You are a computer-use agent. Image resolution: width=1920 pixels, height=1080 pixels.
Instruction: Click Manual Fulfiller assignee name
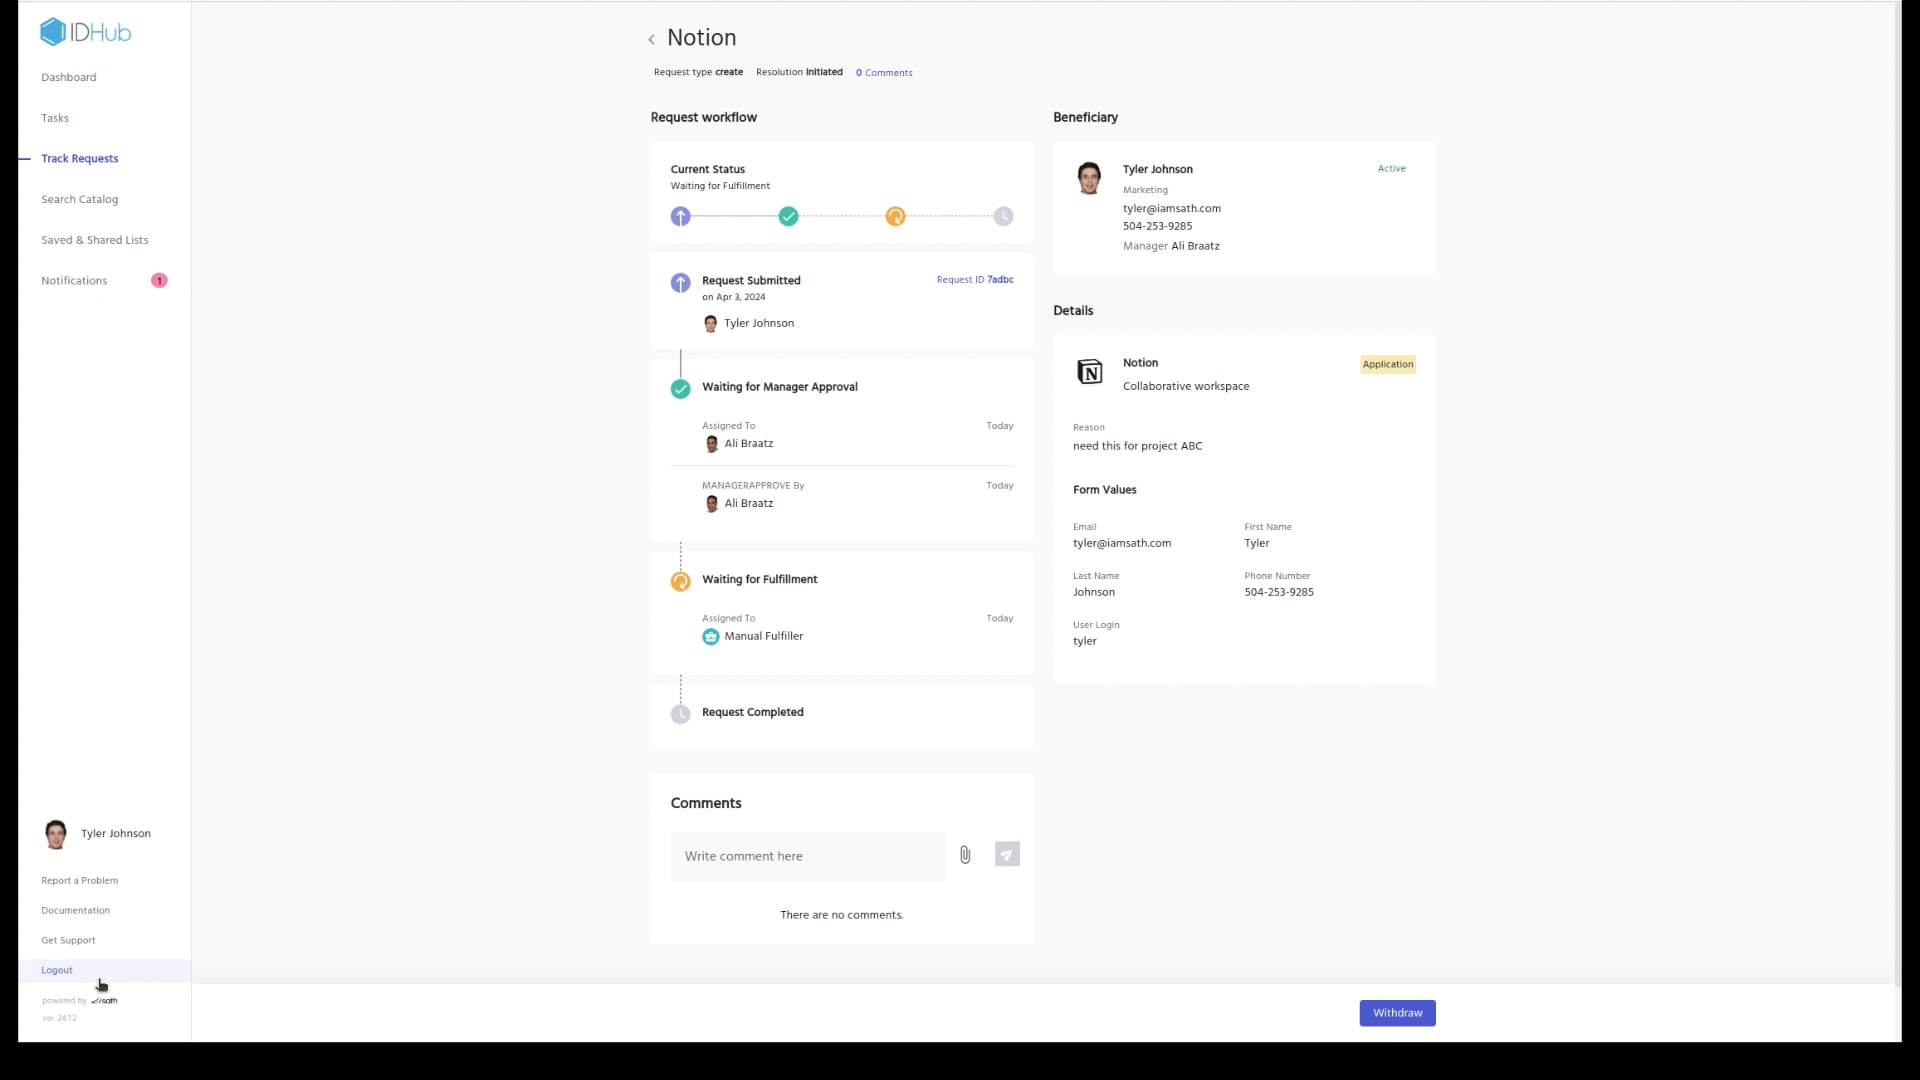763,636
